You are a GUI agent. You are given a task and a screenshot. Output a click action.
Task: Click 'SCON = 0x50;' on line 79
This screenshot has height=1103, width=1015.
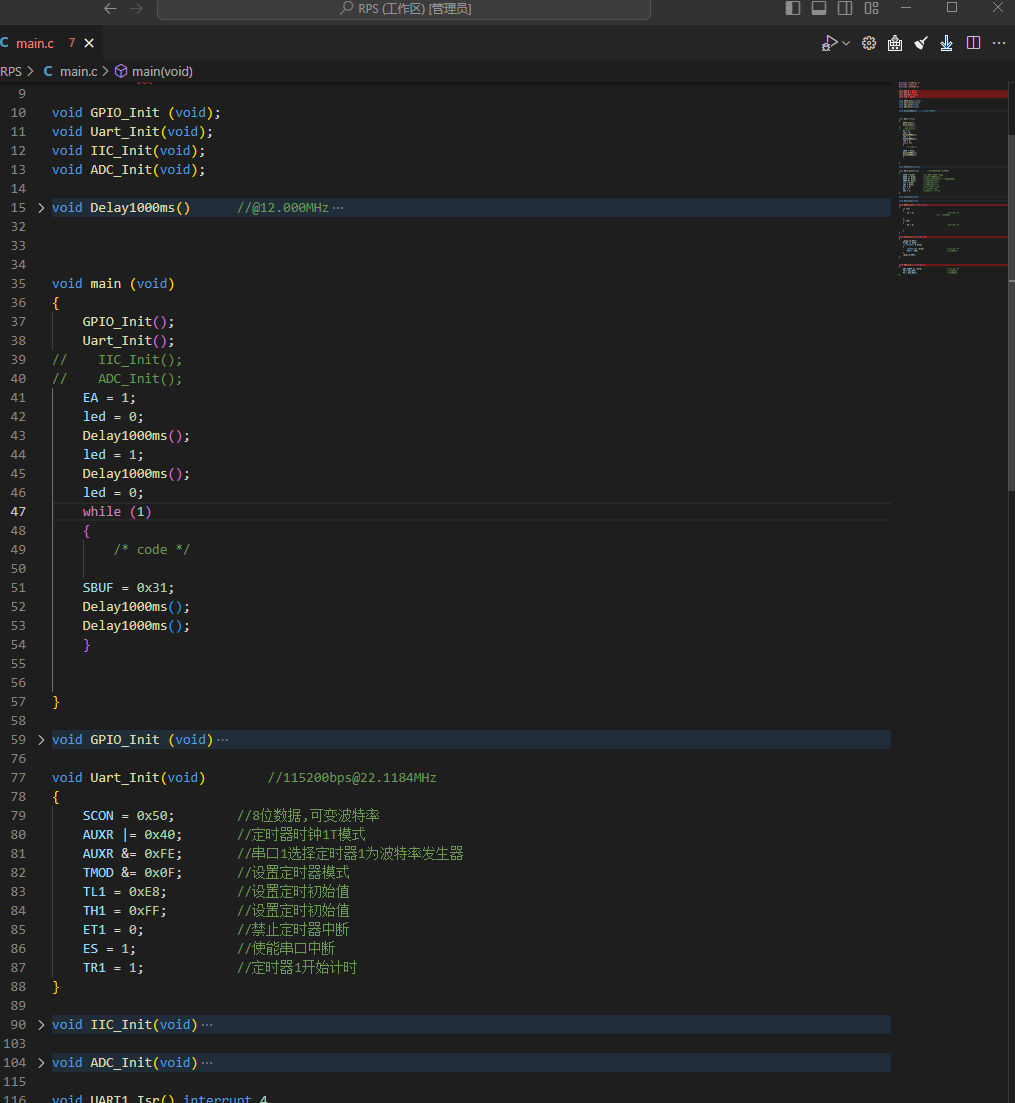[x=128, y=815]
